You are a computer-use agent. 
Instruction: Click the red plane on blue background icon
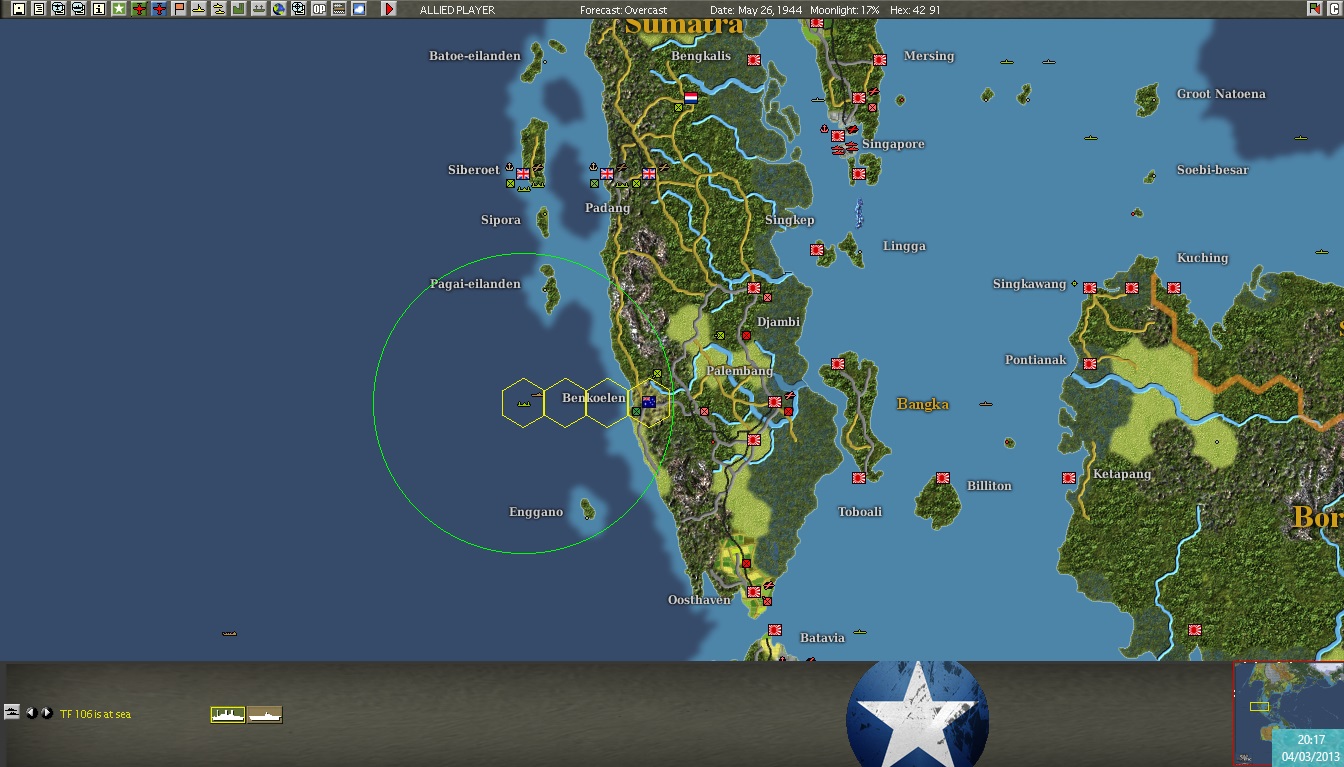point(159,9)
